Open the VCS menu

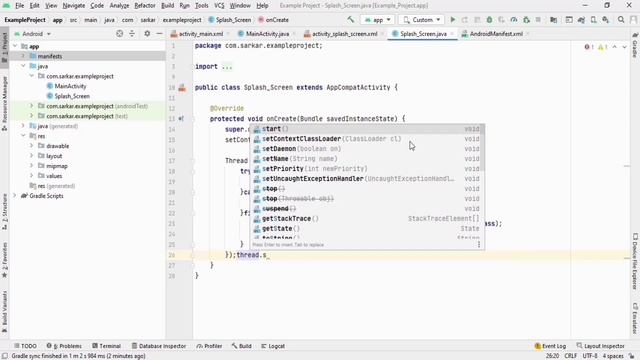[x=219, y=6]
